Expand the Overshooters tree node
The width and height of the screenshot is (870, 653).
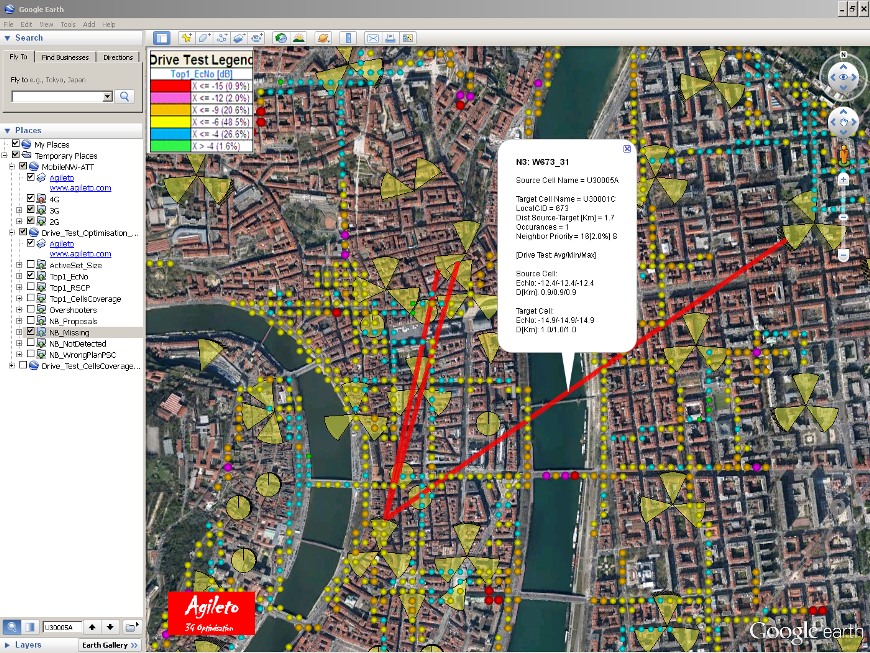tap(20, 310)
